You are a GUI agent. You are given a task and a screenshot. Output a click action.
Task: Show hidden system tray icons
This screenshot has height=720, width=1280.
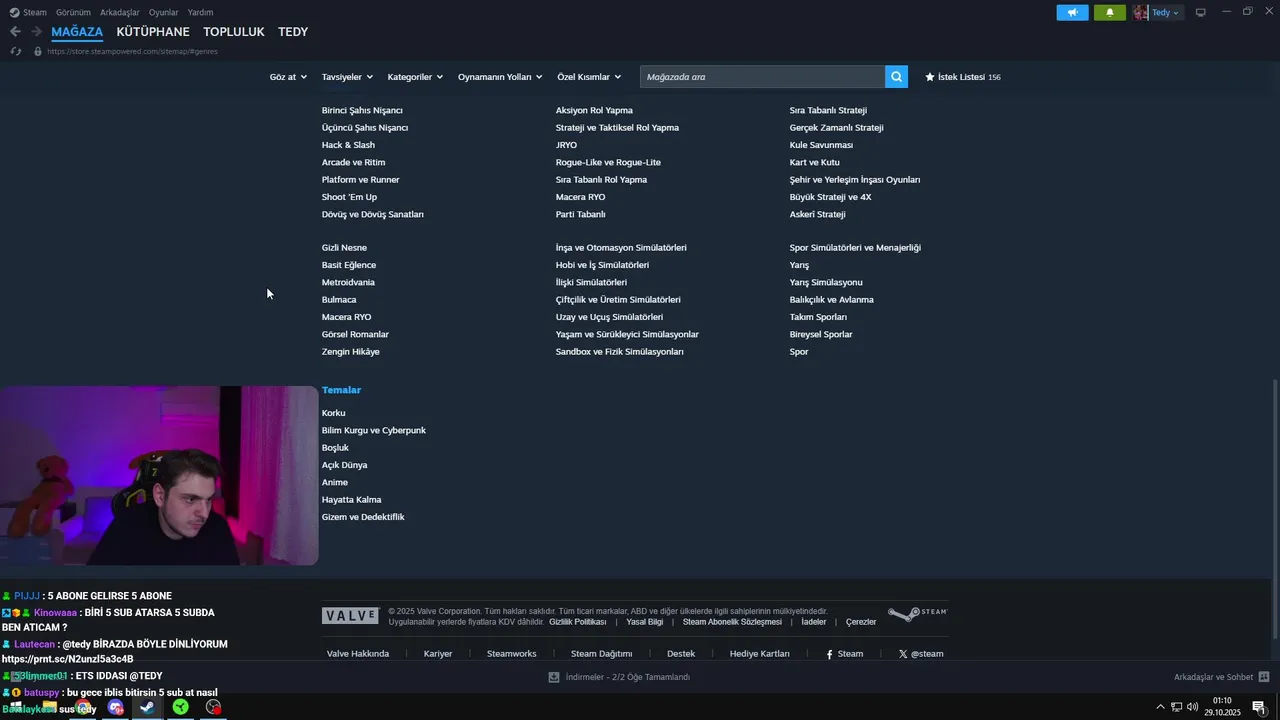[x=1160, y=707]
